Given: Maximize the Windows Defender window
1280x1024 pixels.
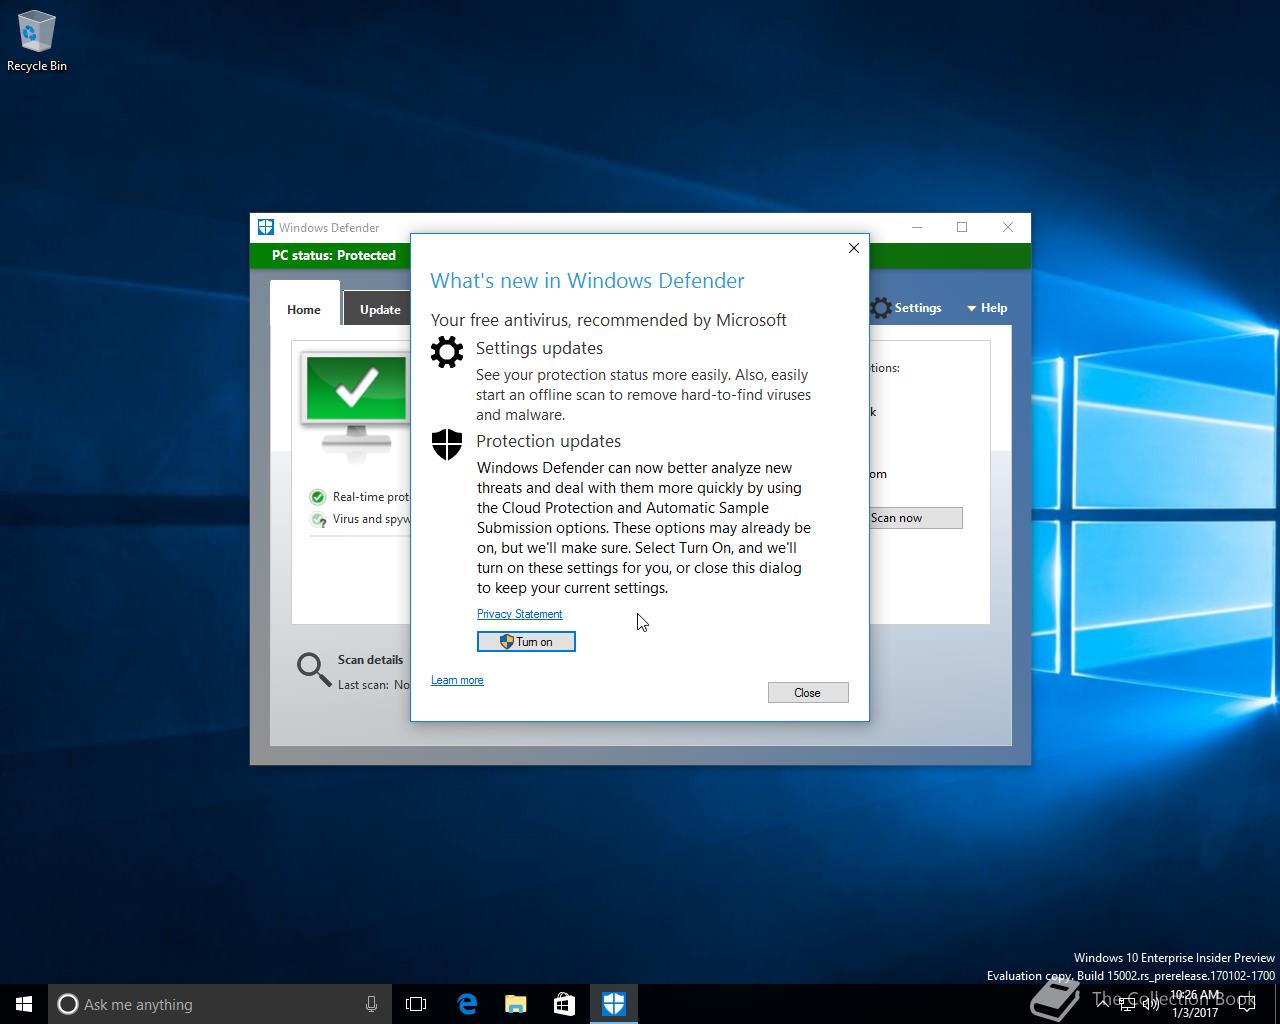Looking at the screenshot, I should point(962,227).
